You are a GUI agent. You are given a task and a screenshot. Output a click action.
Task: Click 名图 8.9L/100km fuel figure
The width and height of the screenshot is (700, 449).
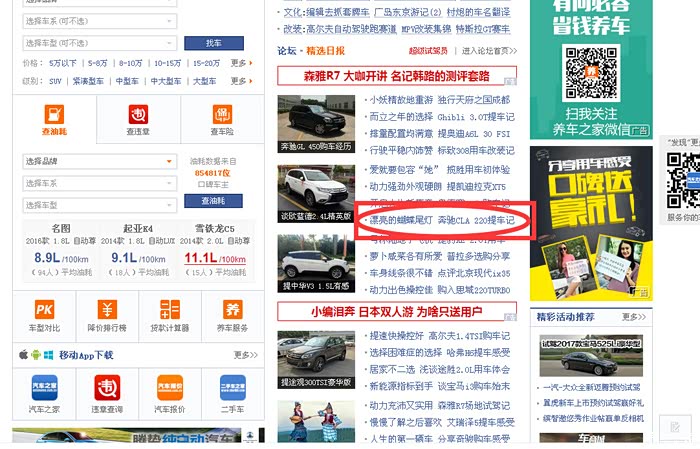(x=61, y=258)
